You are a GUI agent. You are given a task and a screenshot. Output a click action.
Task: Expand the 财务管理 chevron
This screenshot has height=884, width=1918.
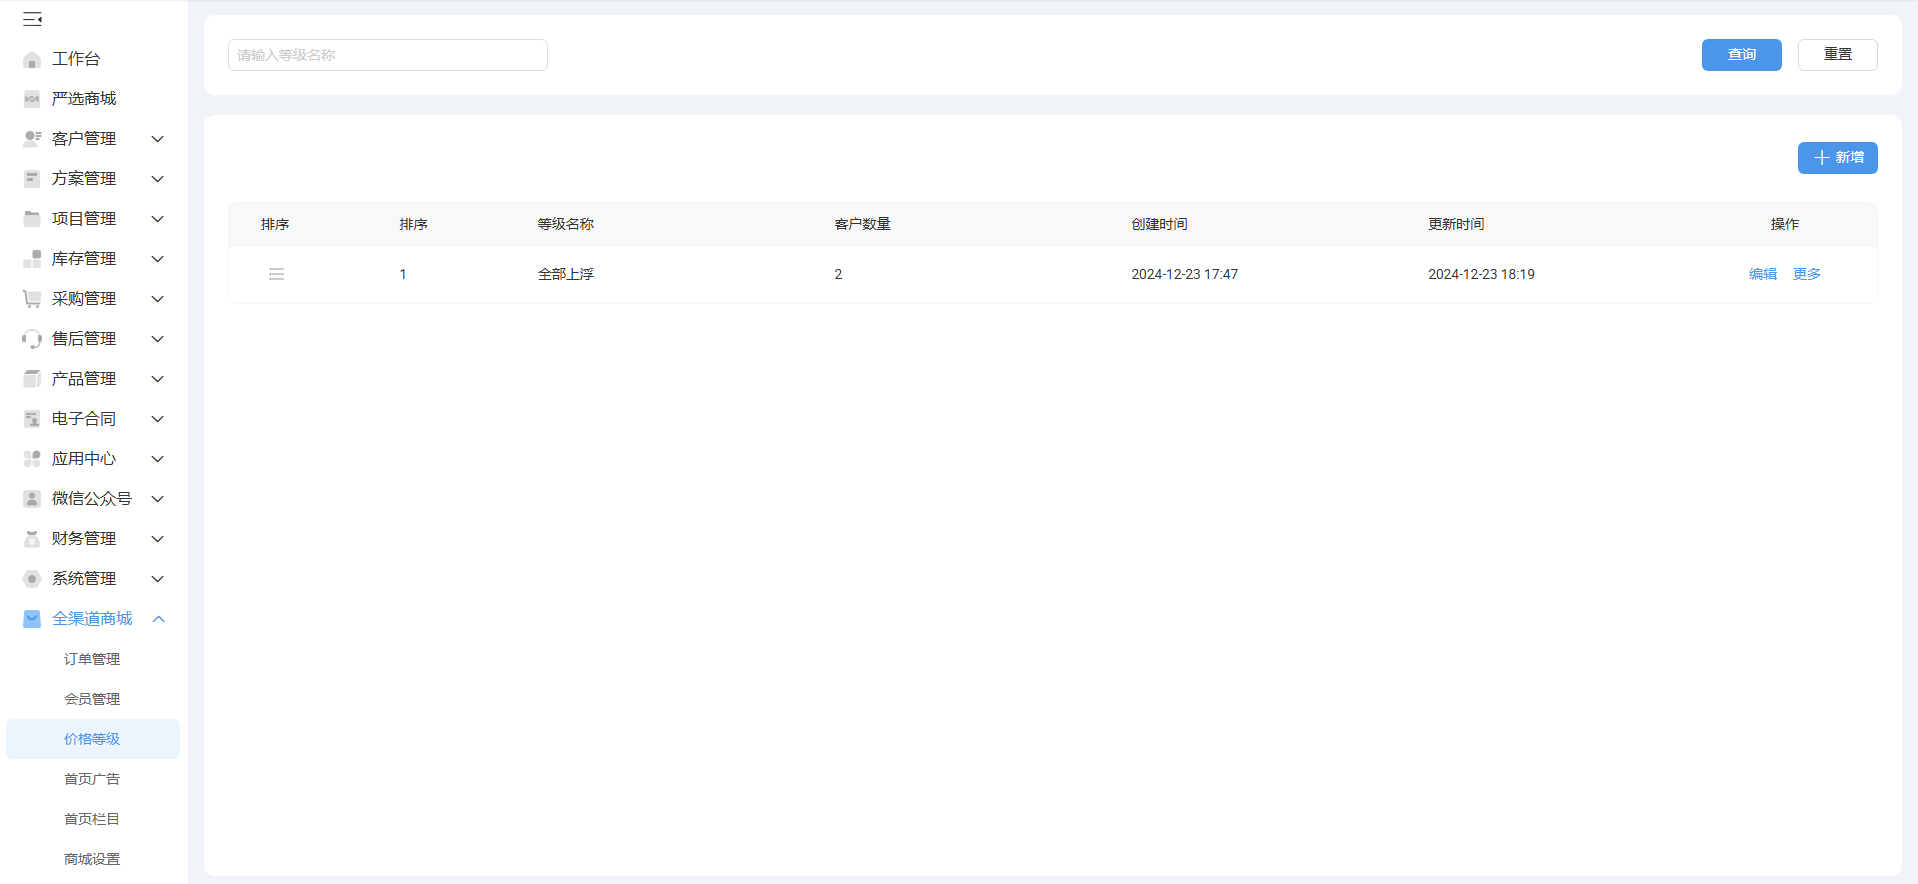157,539
